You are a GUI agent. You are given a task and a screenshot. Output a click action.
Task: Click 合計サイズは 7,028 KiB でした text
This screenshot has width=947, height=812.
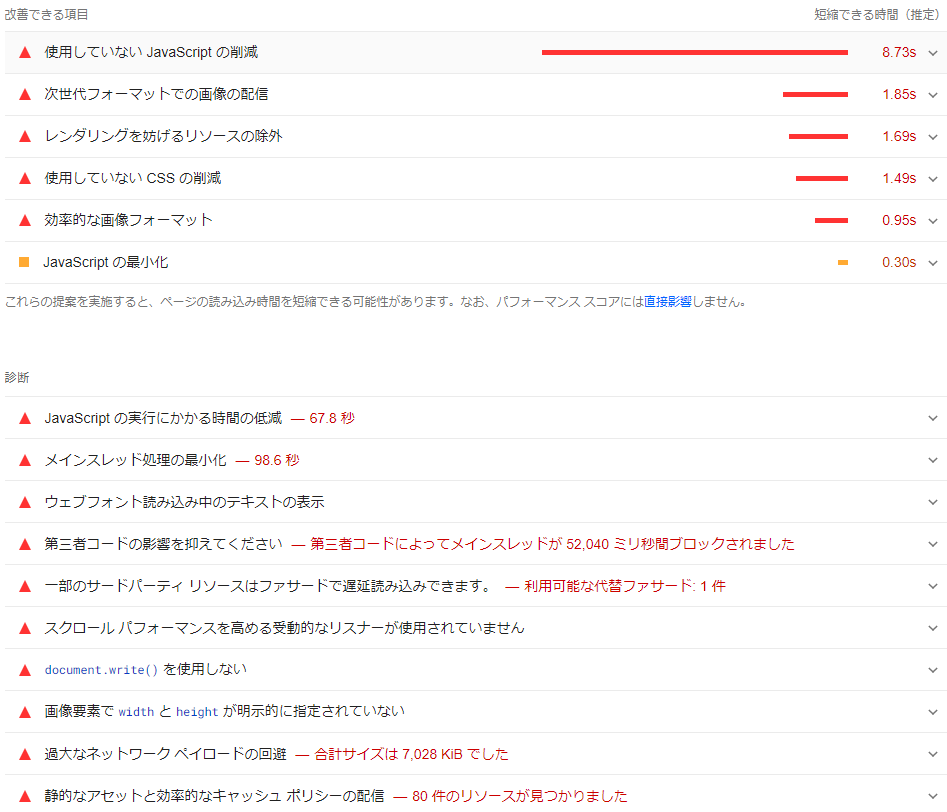coord(411,754)
